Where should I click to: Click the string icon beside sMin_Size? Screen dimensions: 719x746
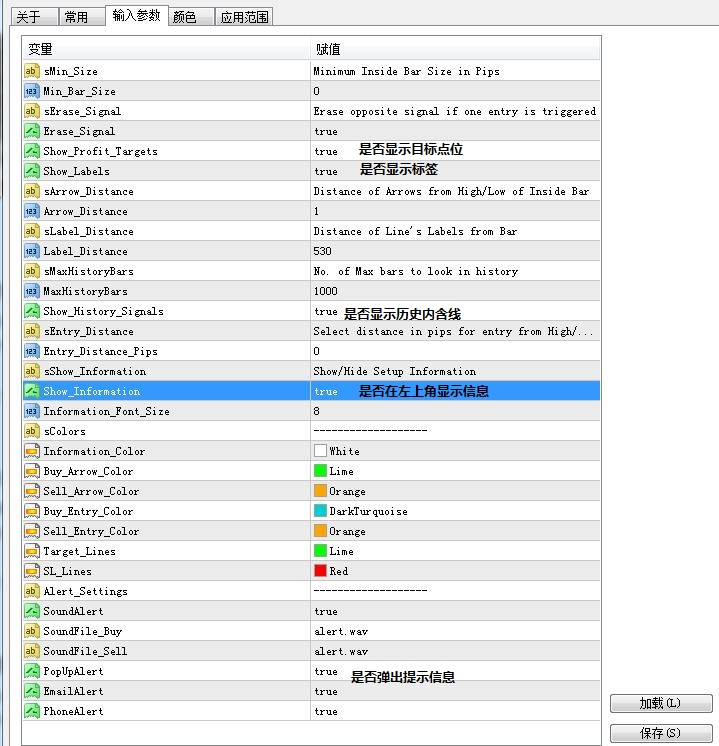coord(31,71)
